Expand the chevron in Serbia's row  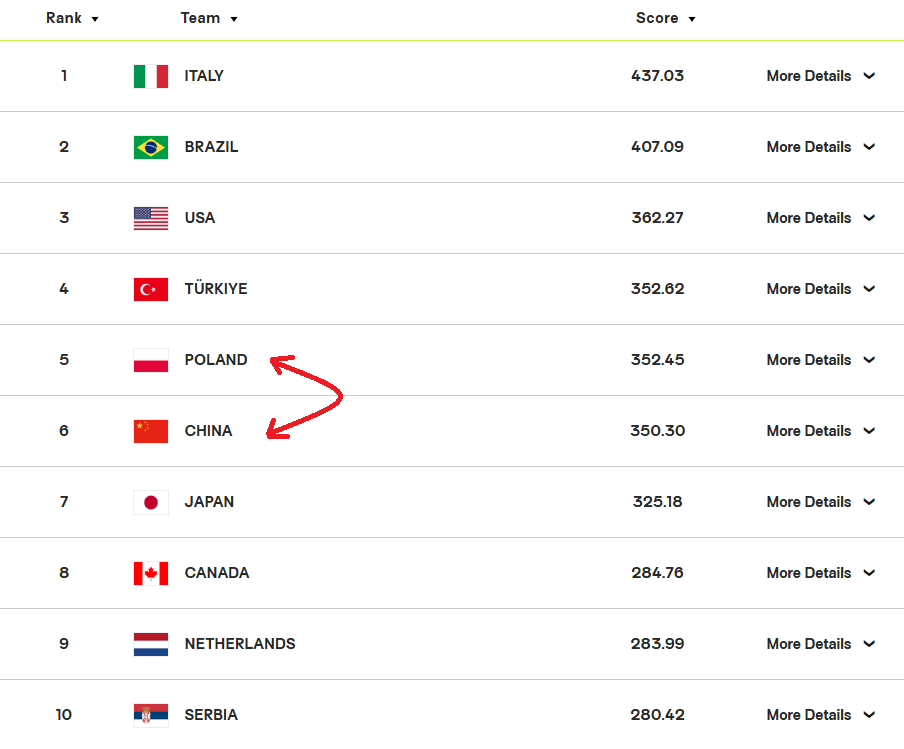869,714
